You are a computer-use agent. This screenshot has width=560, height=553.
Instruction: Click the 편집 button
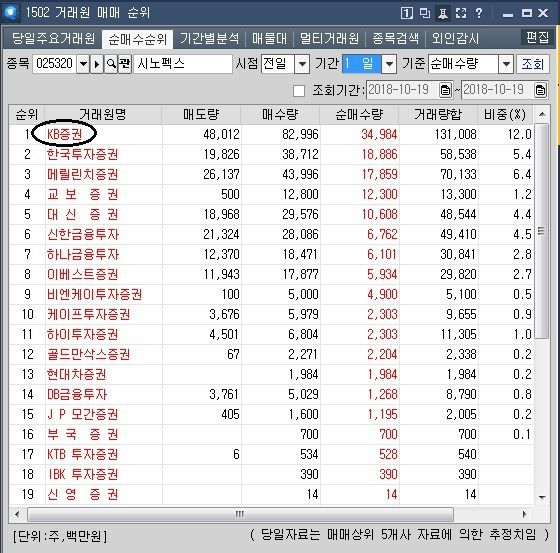[x=537, y=37]
